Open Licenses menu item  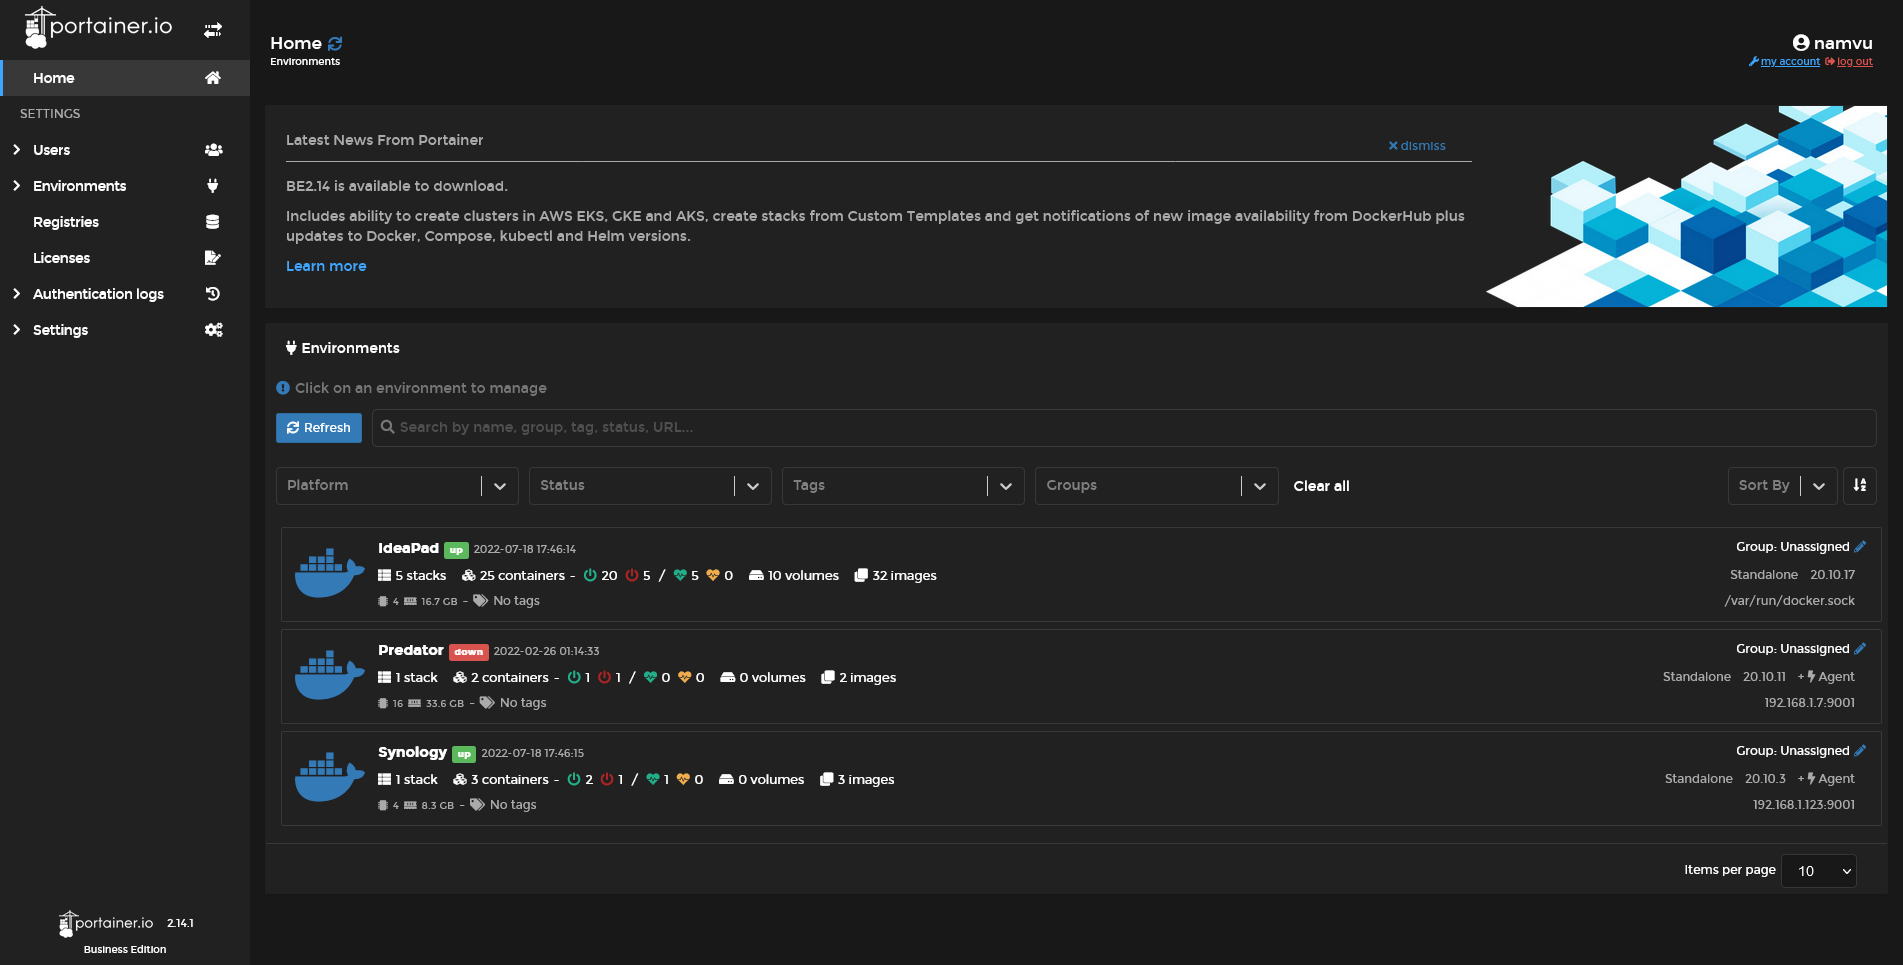(x=125, y=258)
